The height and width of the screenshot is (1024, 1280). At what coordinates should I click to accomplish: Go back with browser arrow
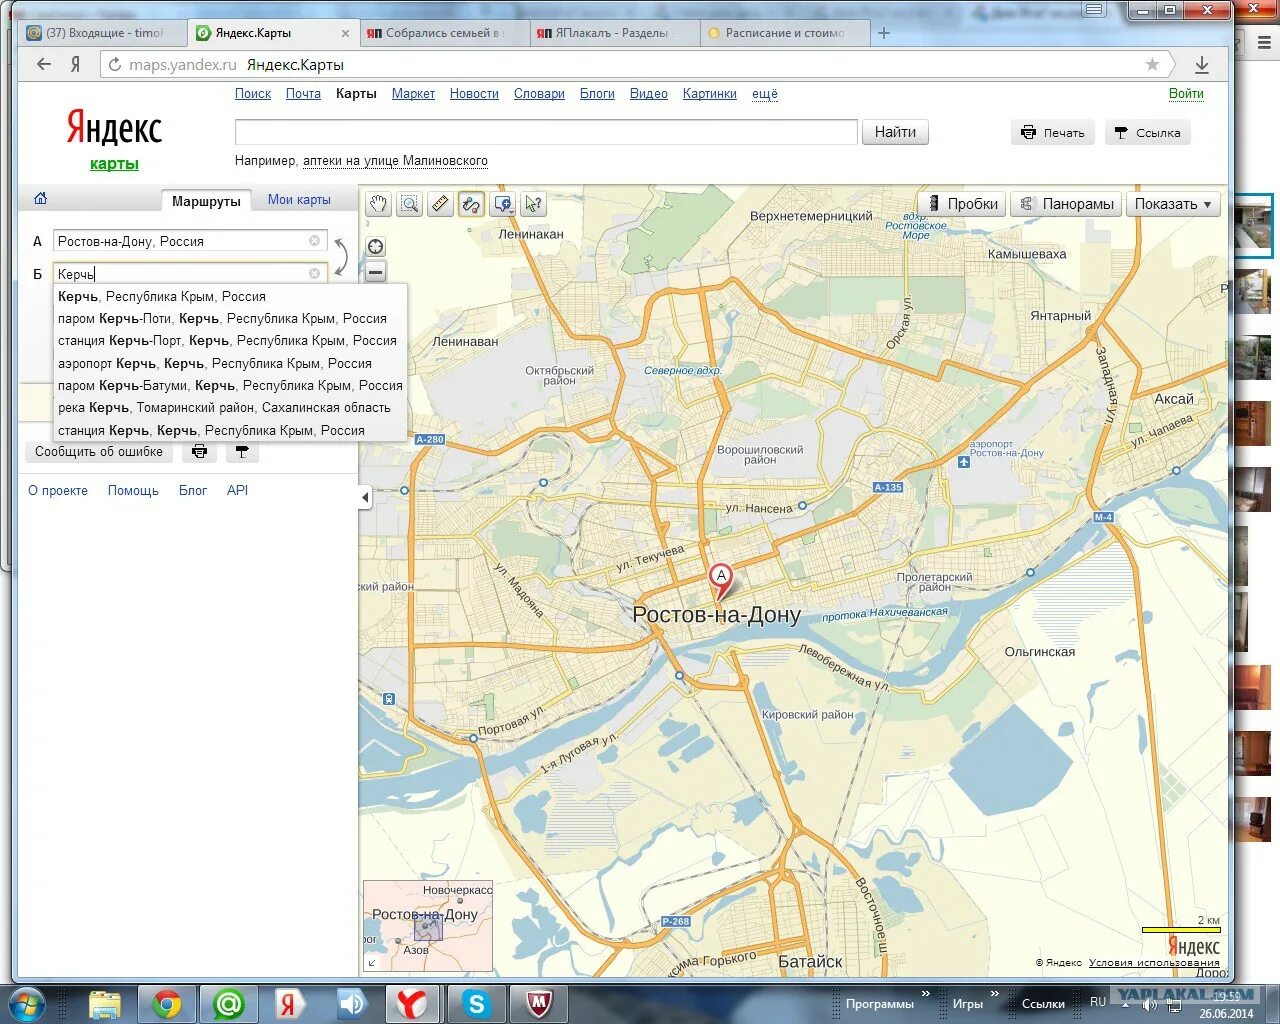pos(43,64)
